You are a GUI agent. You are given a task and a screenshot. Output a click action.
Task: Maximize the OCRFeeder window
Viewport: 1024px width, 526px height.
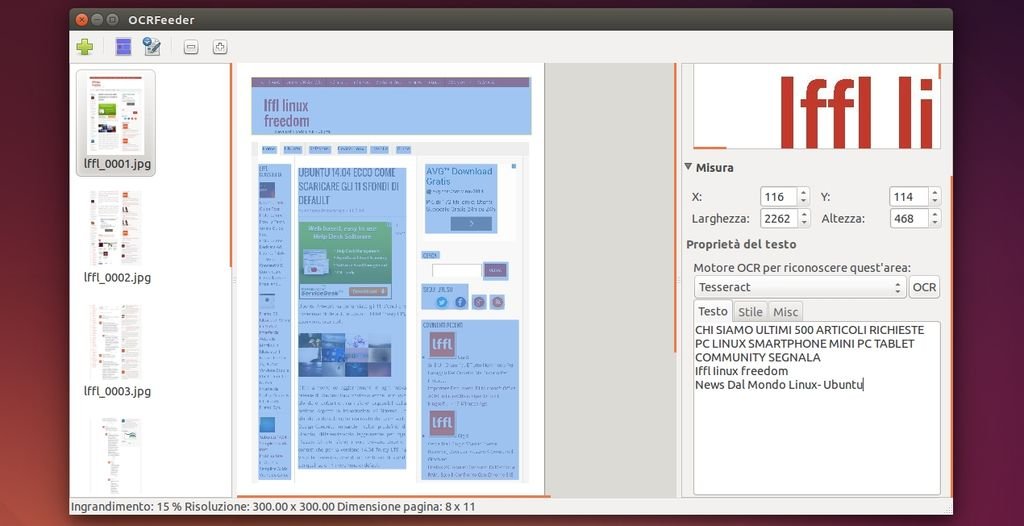(112, 20)
